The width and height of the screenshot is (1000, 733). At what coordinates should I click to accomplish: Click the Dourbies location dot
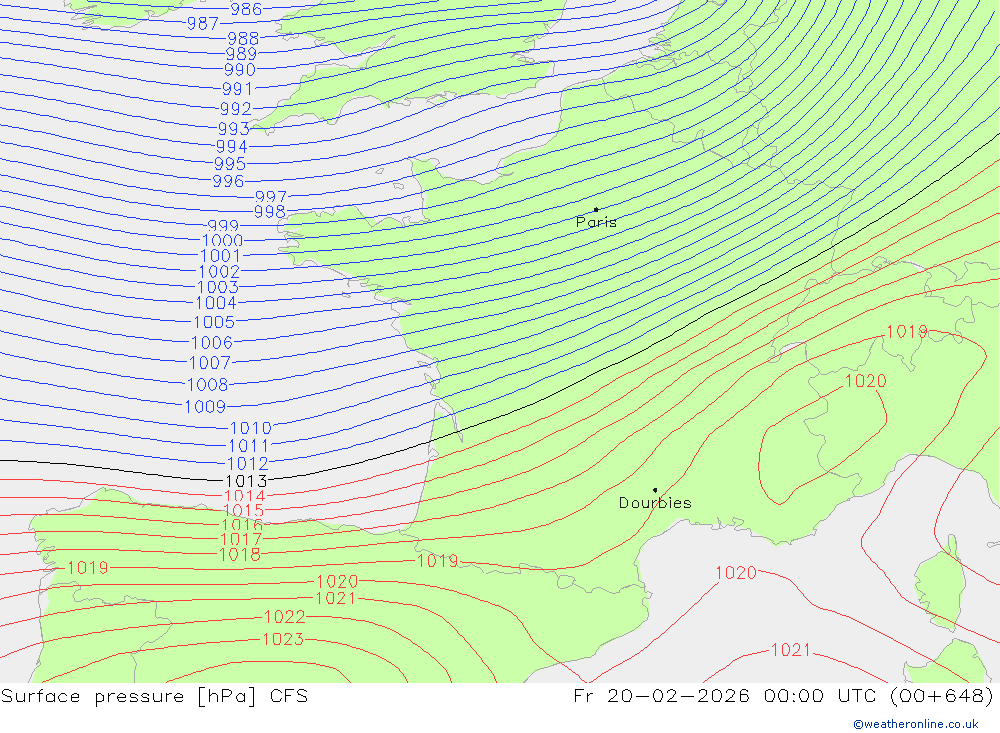pyautogui.click(x=655, y=490)
